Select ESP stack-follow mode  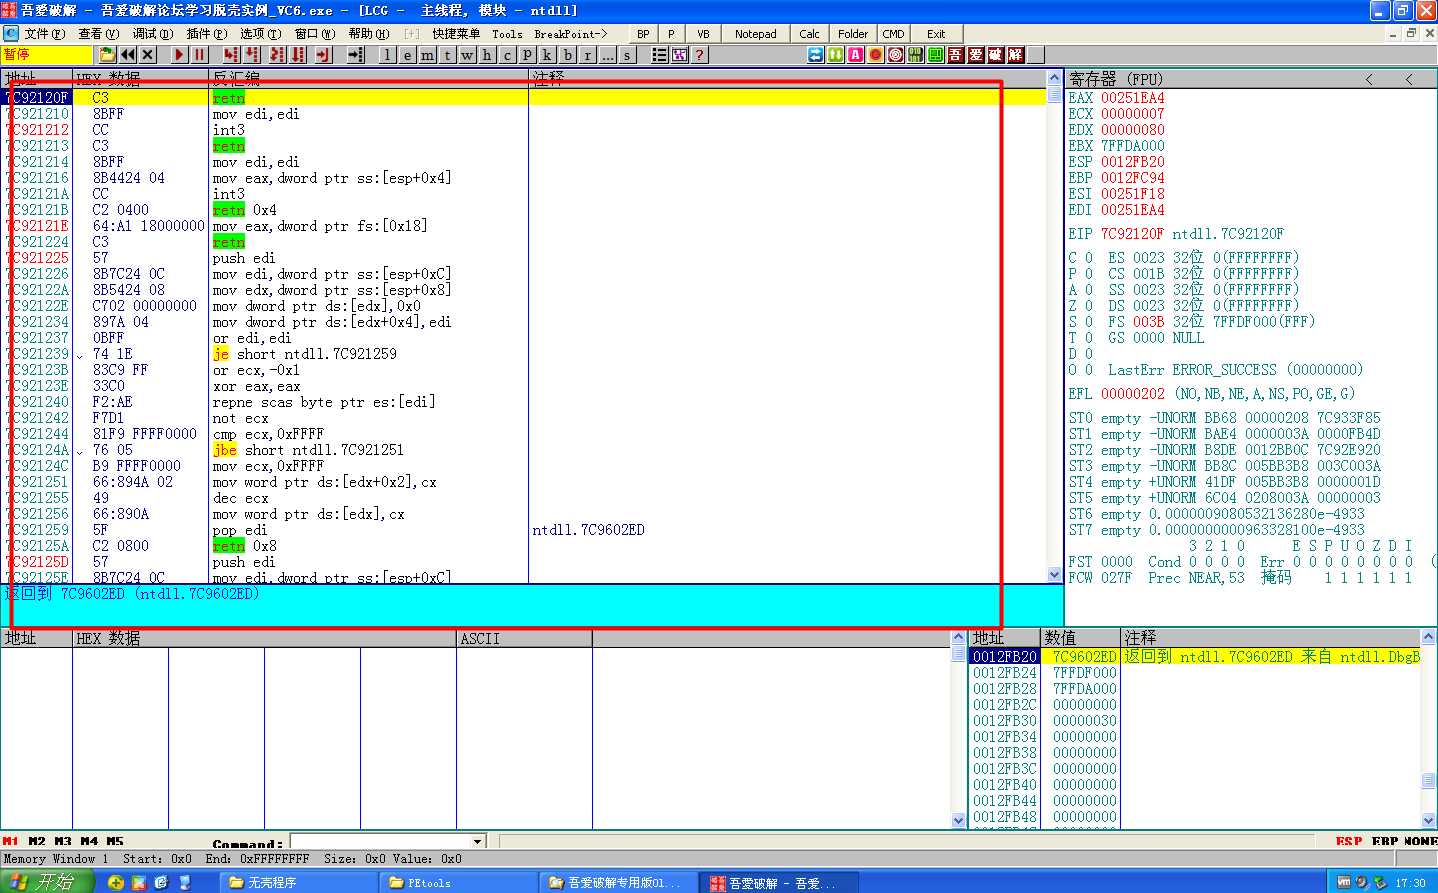point(1349,841)
